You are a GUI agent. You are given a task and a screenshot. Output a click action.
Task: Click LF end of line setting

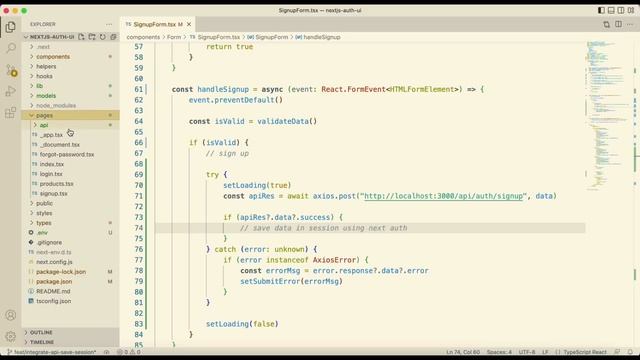pyautogui.click(x=545, y=352)
